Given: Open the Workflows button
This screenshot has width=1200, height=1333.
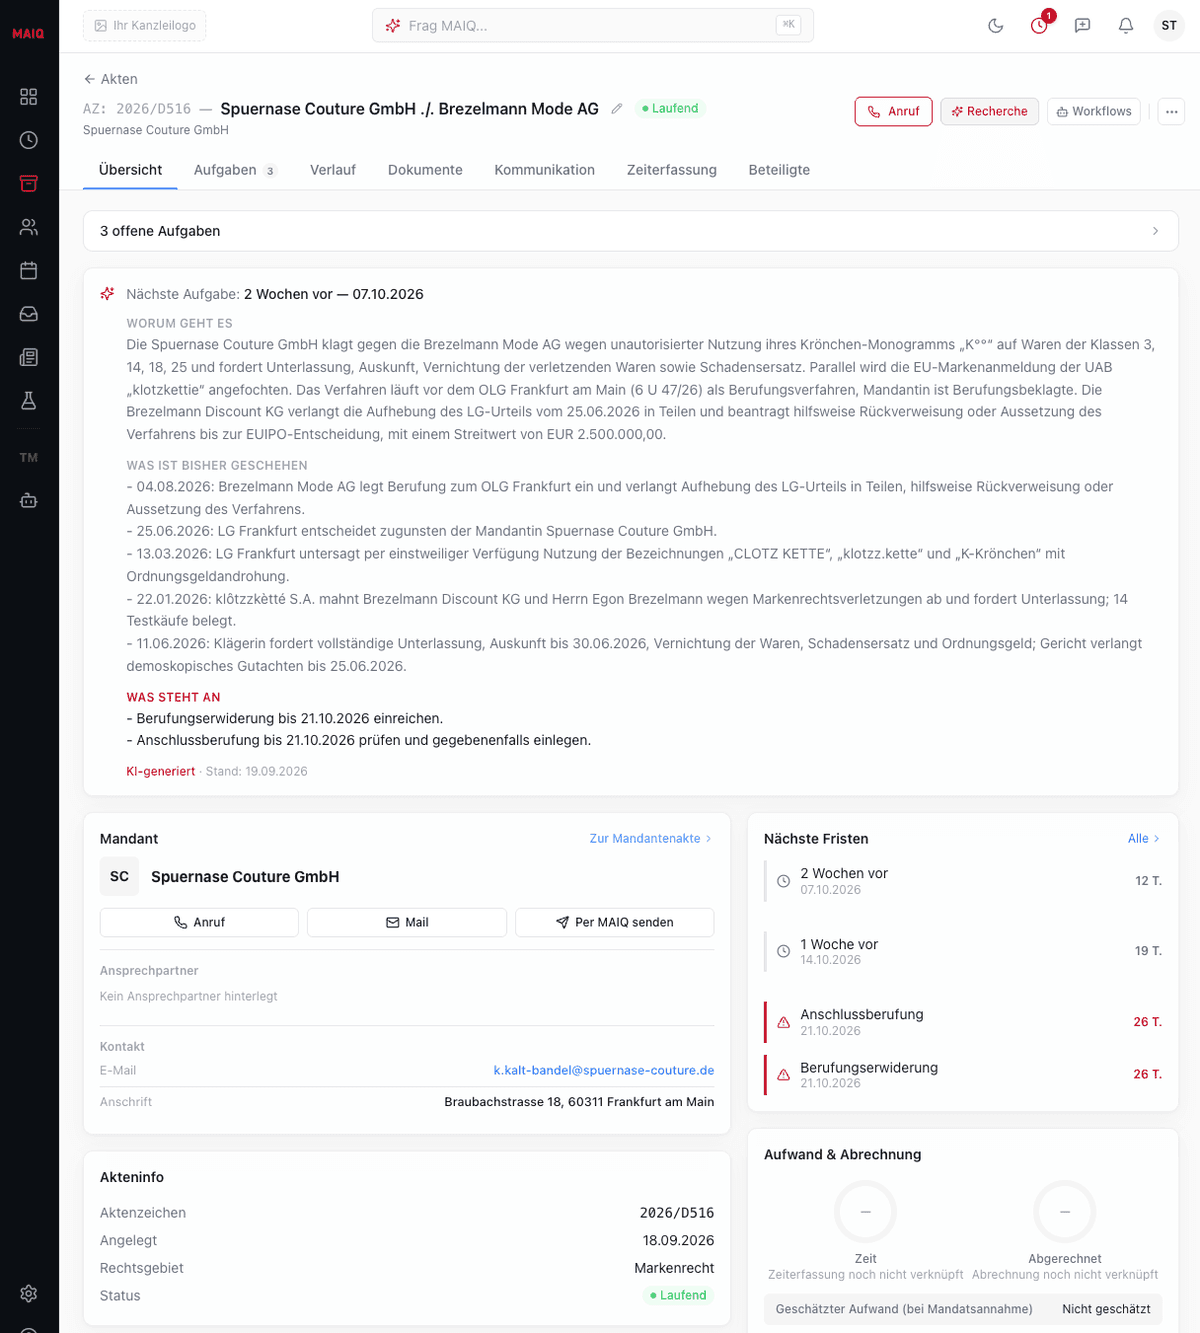Looking at the screenshot, I should 1094,111.
